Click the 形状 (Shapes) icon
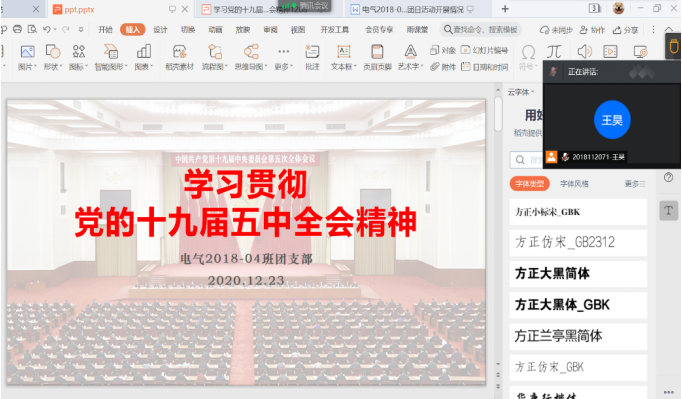This screenshot has width=682, height=399. point(53,52)
